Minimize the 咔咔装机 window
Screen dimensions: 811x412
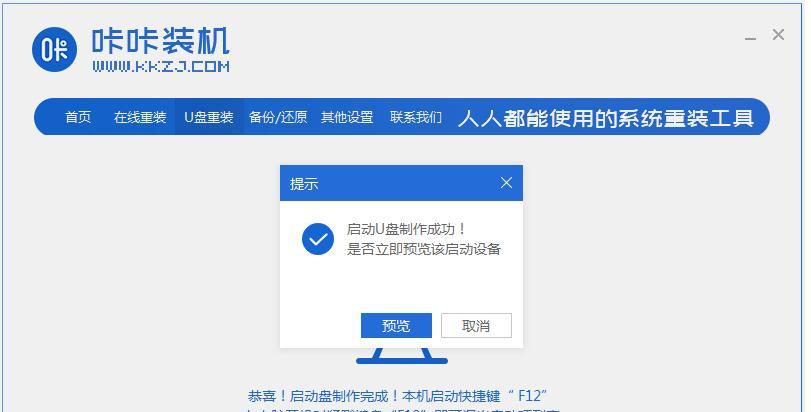750,38
